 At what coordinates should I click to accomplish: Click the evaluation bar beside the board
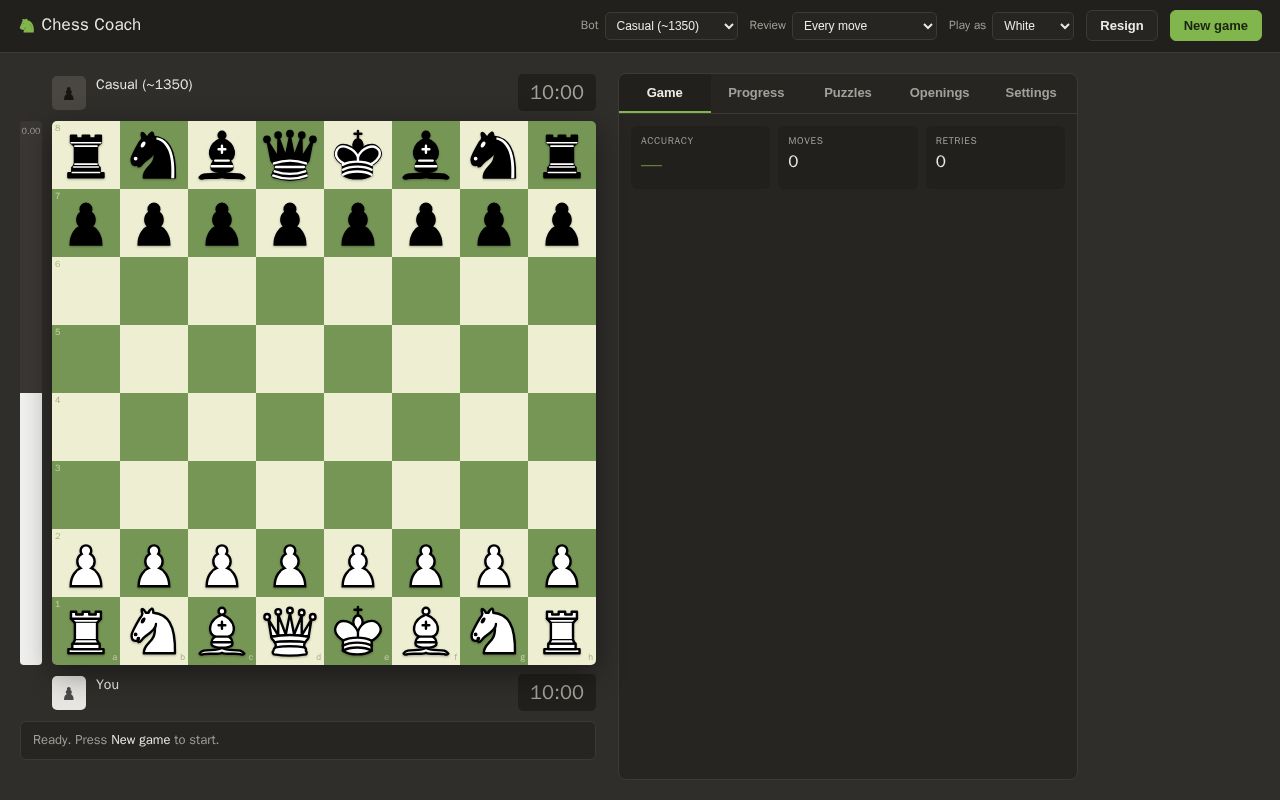[x=31, y=393]
